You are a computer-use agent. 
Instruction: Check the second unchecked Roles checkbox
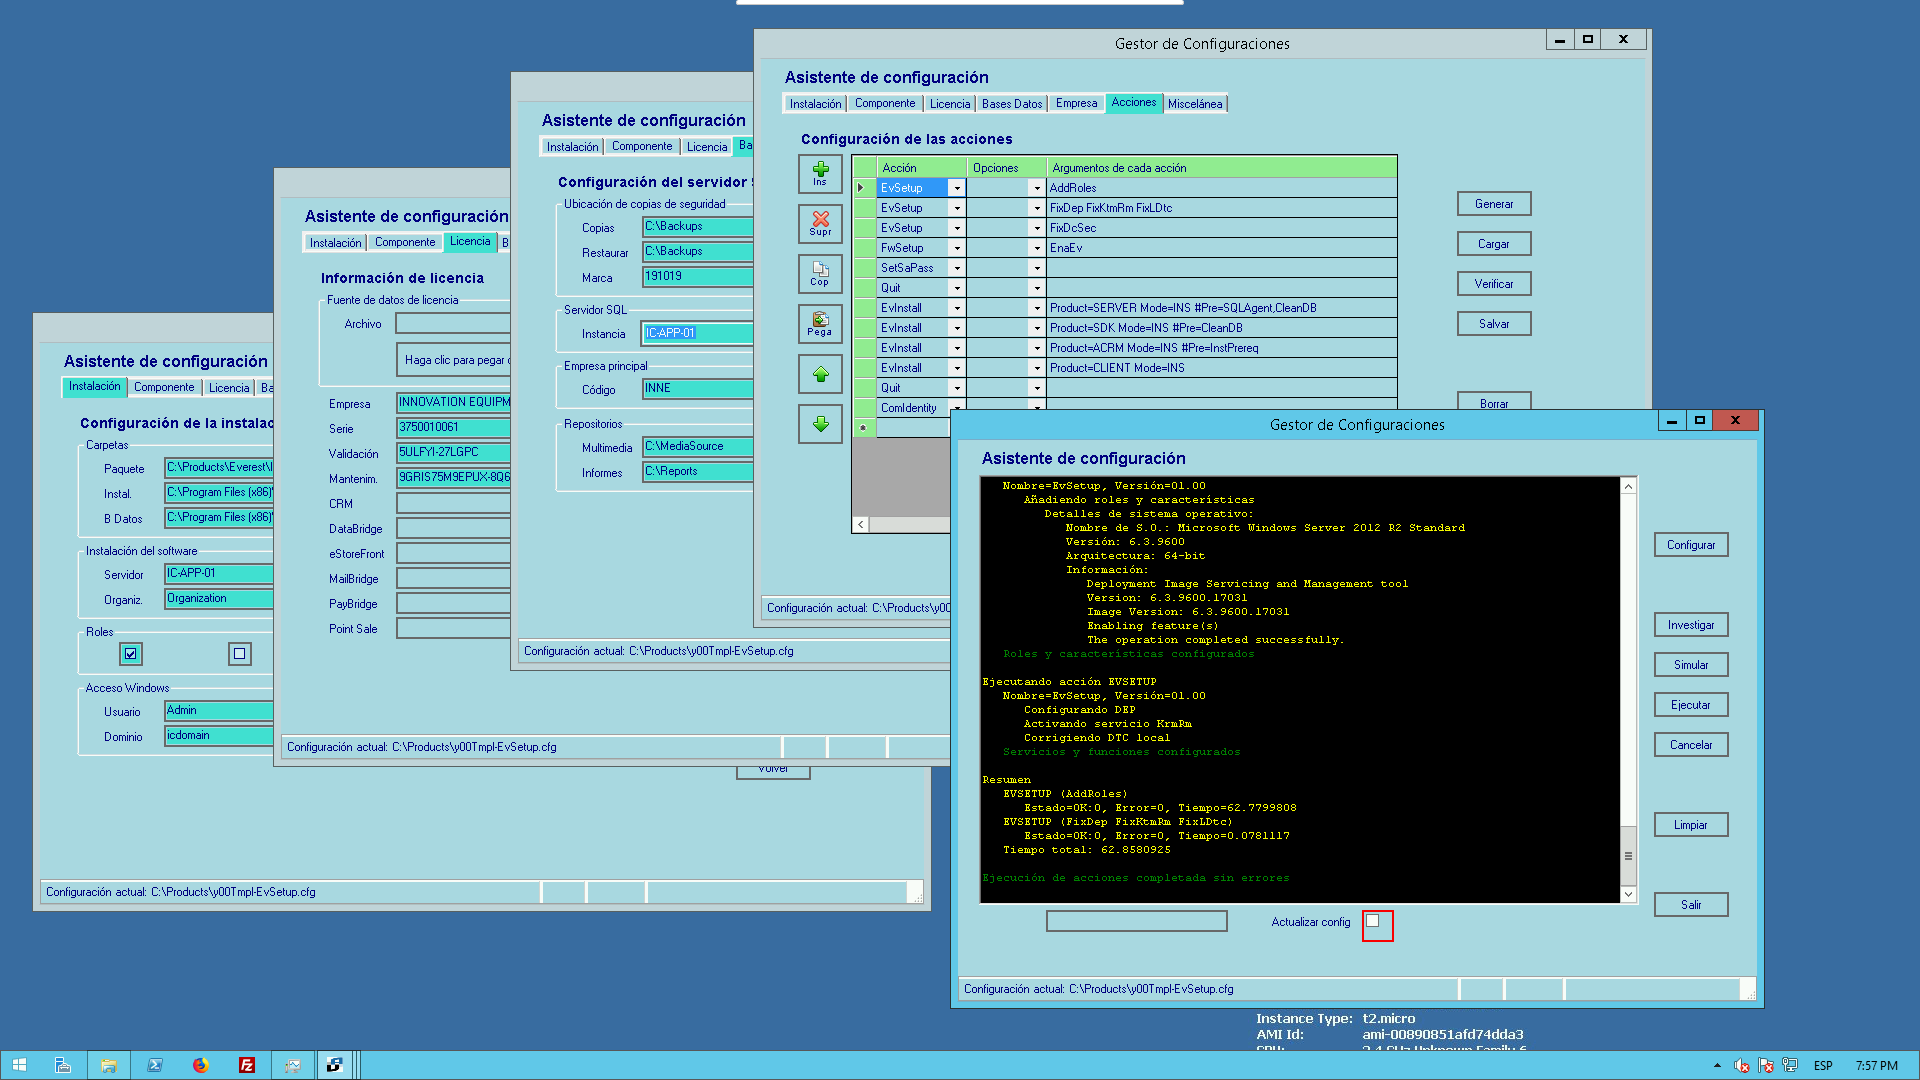click(239, 654)
